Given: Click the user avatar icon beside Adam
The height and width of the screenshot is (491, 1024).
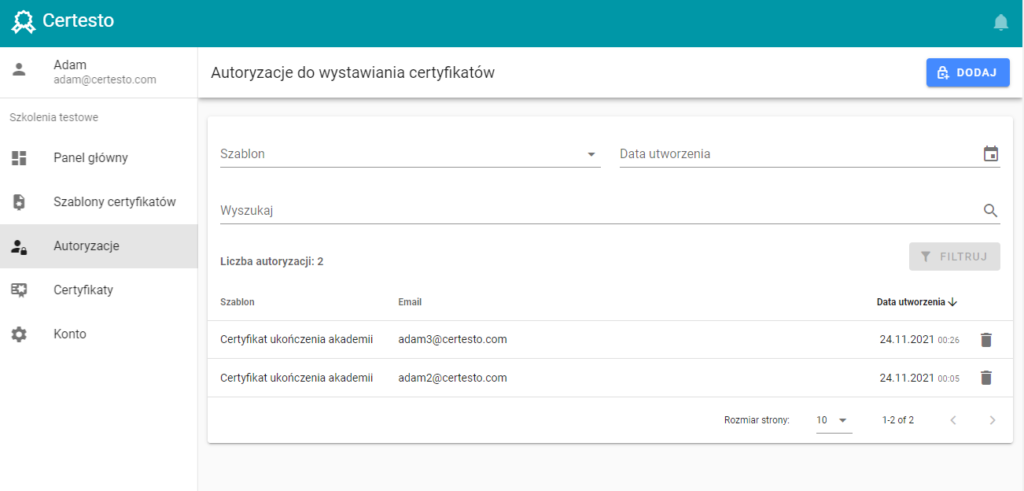Looking at the screenshot, I should (x=19, y=71).
